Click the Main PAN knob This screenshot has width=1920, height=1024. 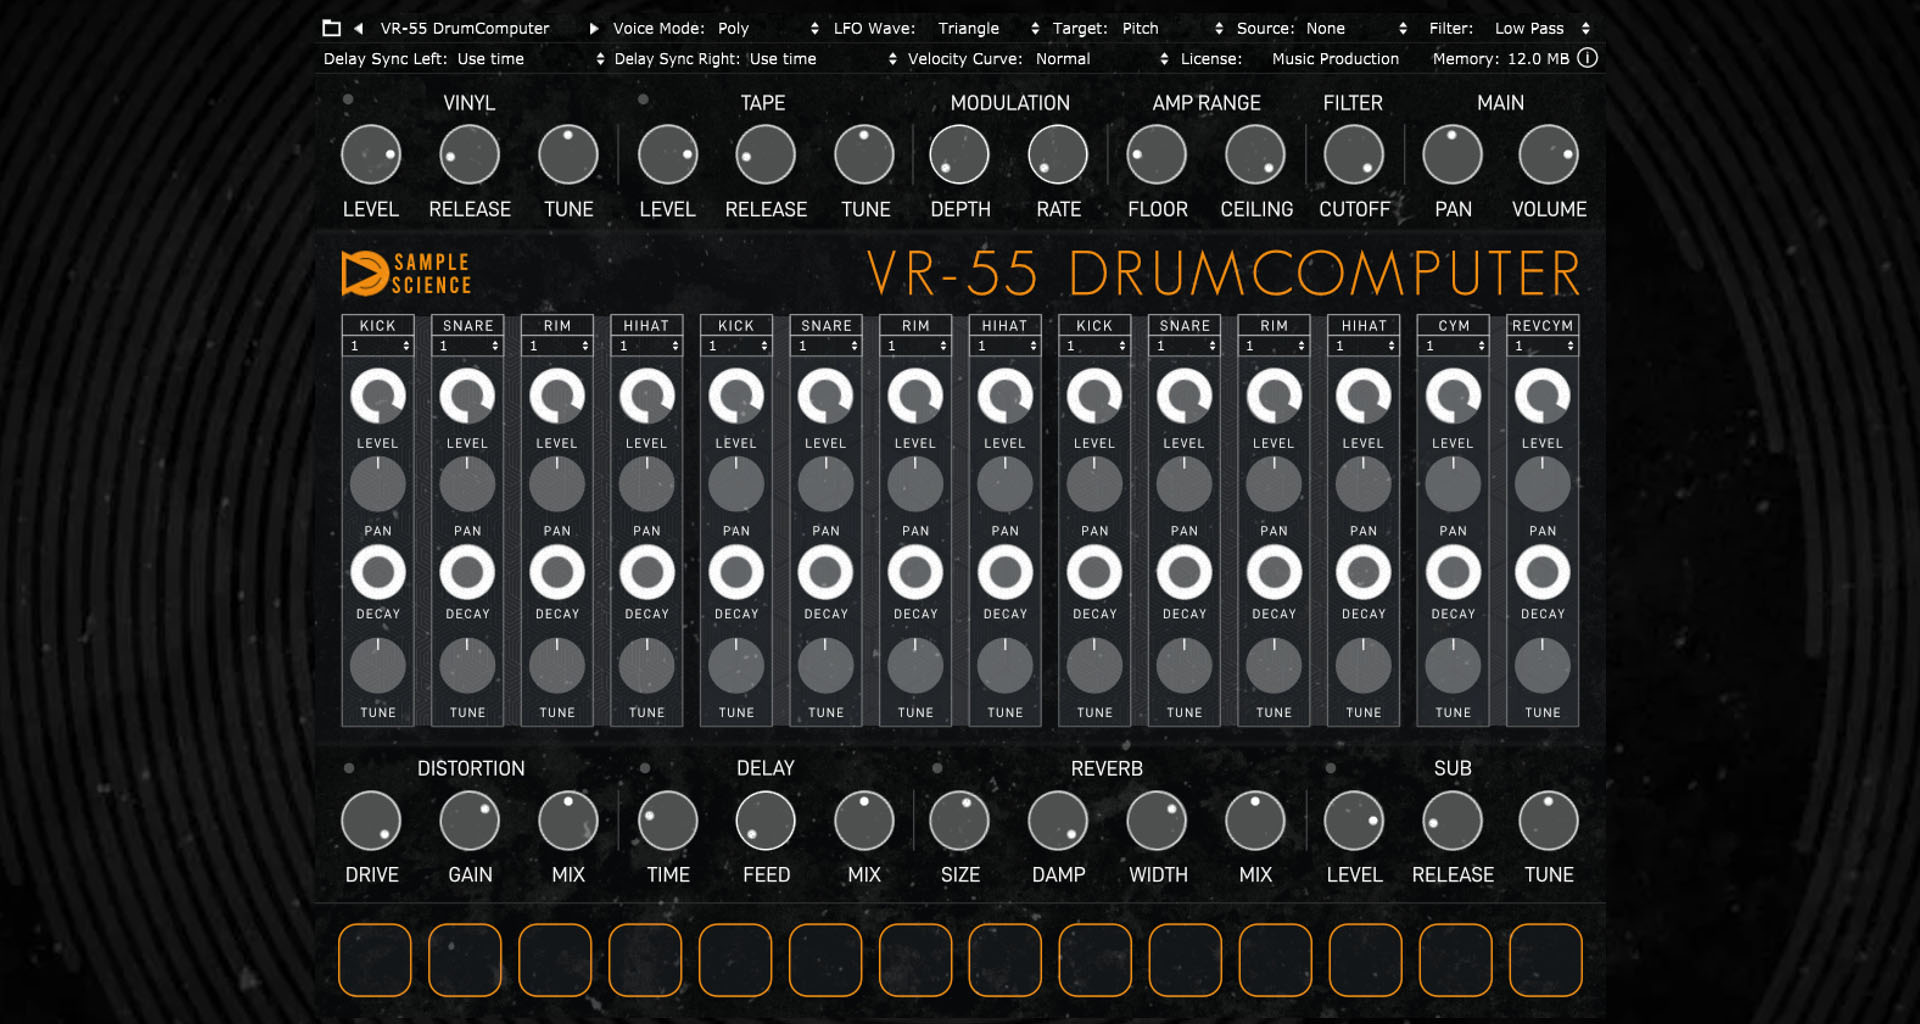[x=1452, y=155]
